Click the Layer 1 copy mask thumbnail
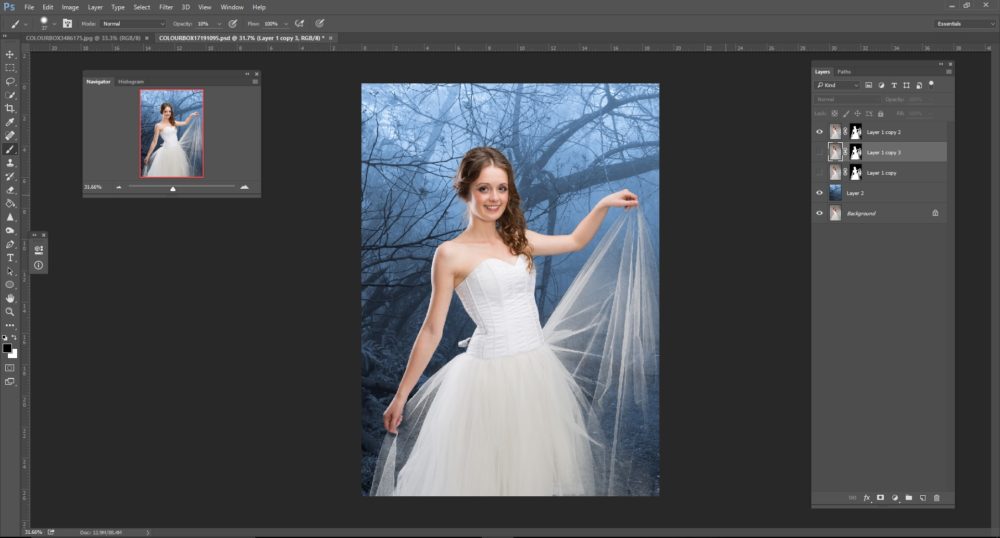Image resolution: width=1000 pixels, height=538 pixels. pyautogui.click(x=856, y=172)
